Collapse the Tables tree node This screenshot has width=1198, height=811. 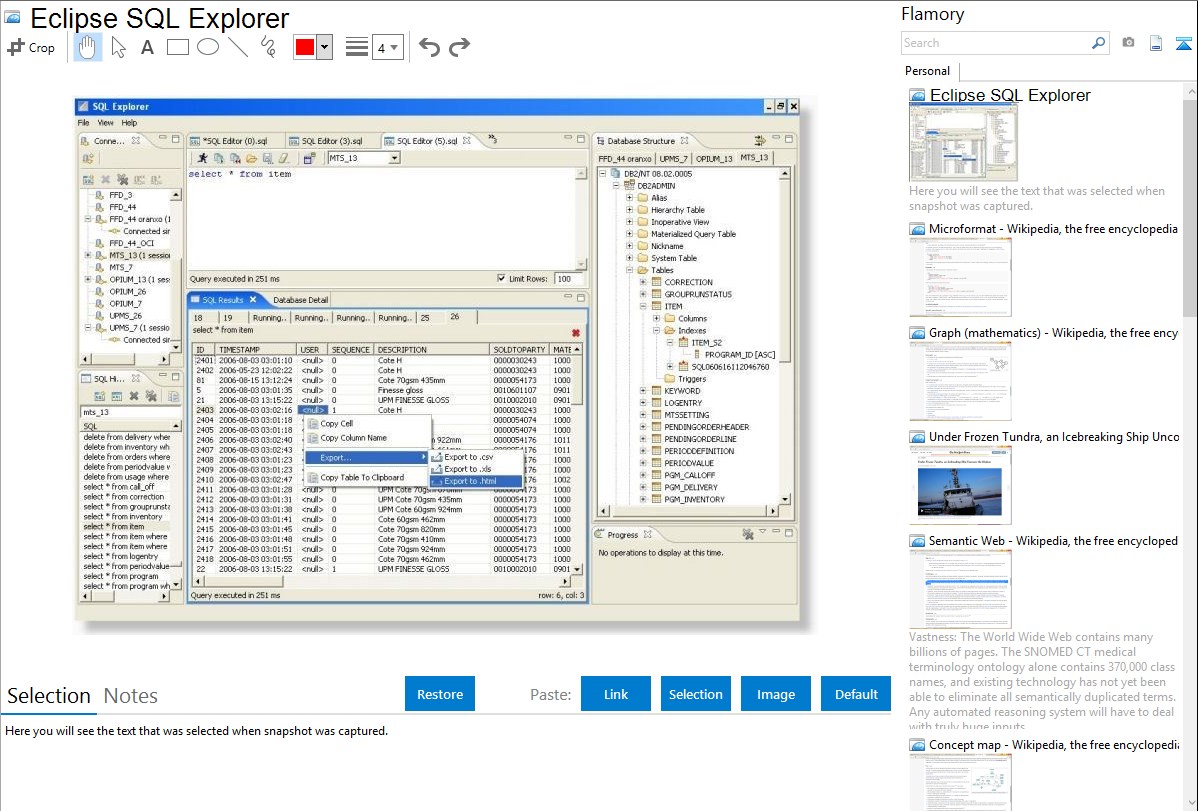click(x=630, y=270)
